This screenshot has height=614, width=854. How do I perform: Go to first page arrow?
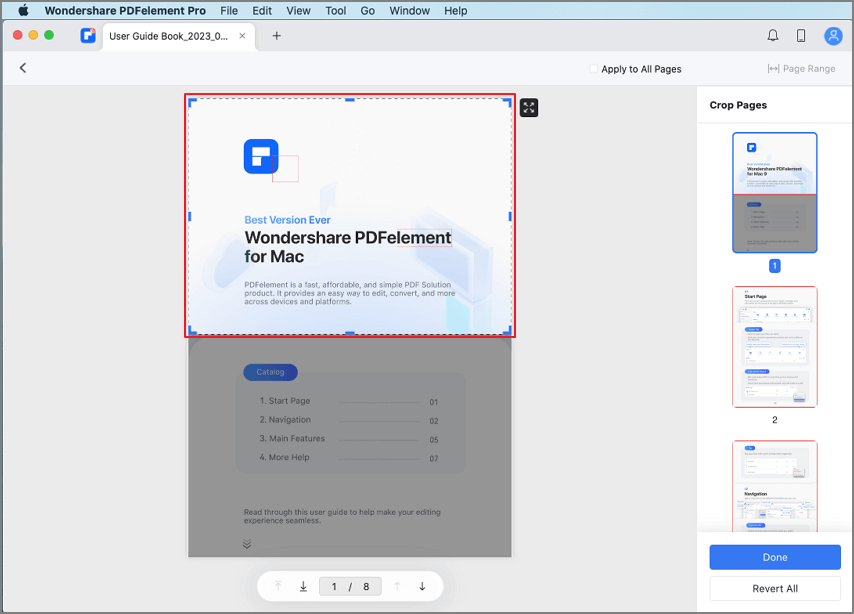(278, 586)
